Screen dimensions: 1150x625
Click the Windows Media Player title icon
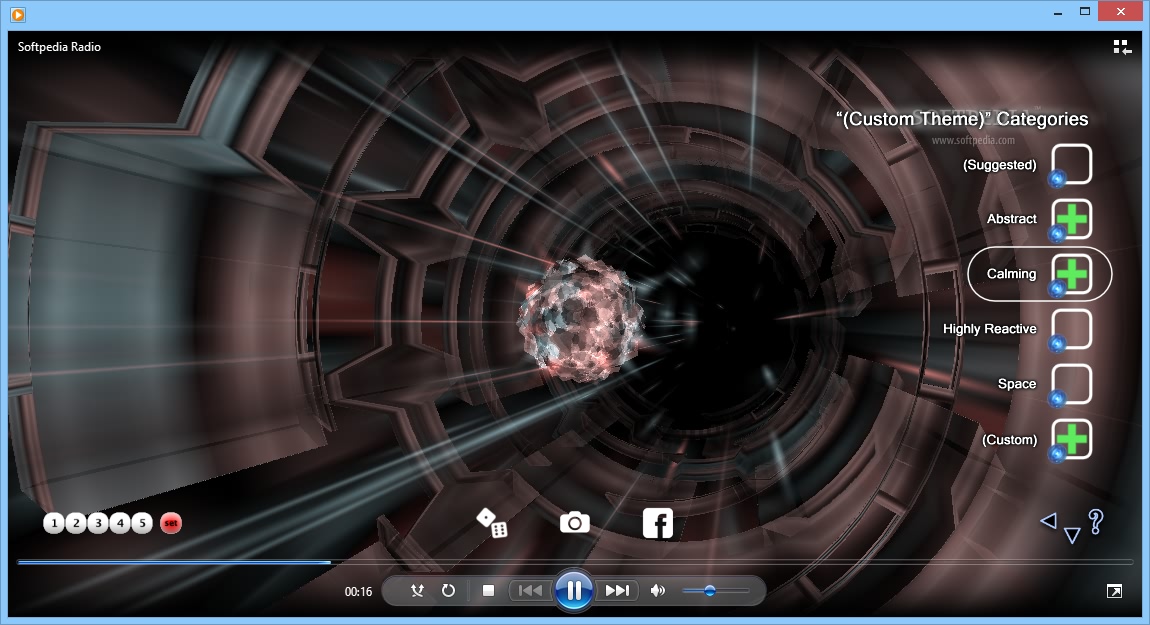tap(18, 14)
